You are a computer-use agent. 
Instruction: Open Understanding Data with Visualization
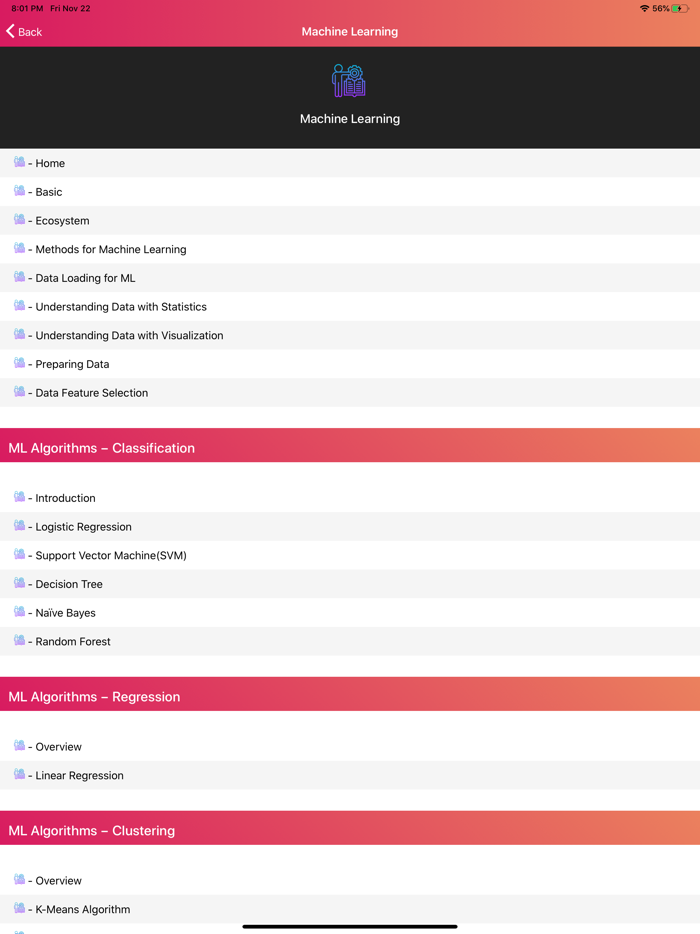pos(350,335)
